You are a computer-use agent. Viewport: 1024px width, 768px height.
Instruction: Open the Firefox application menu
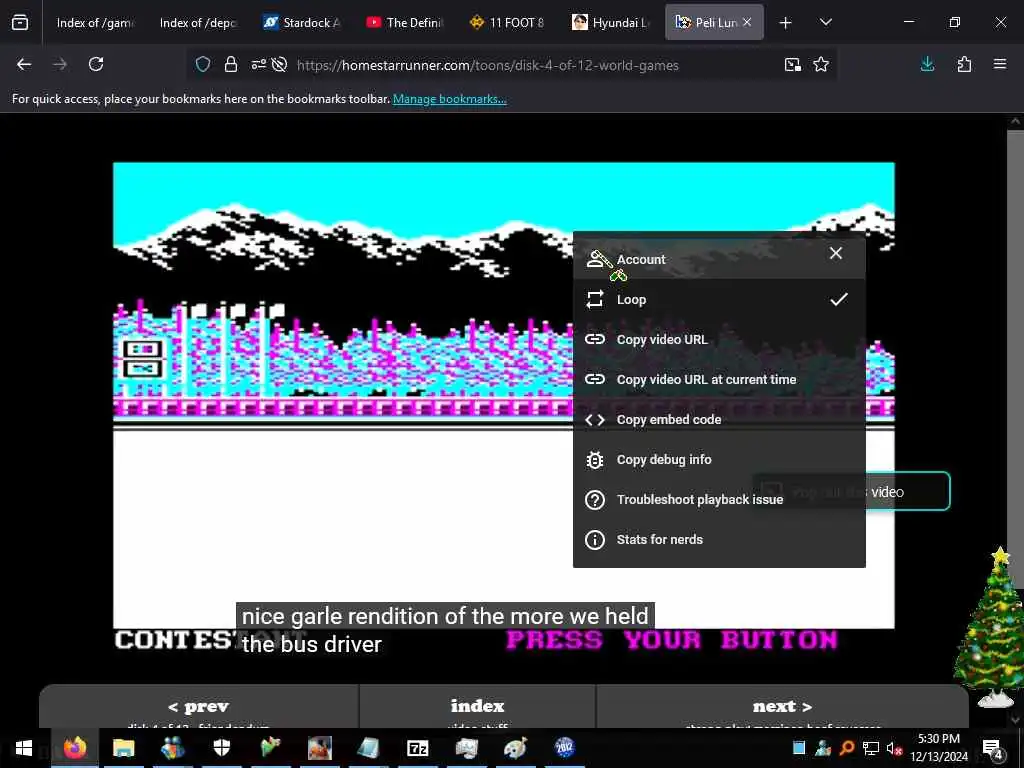coord(1000,64)
